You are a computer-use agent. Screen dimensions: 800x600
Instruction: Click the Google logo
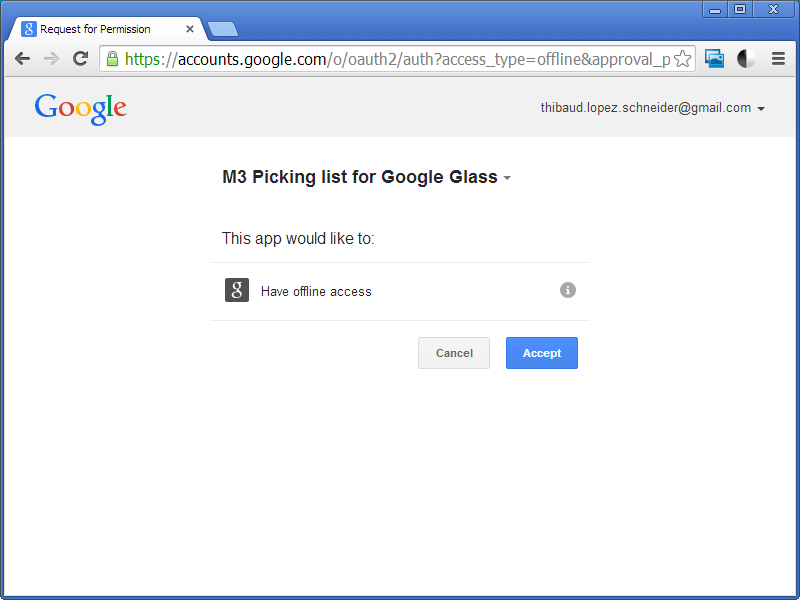coord(80,108)
